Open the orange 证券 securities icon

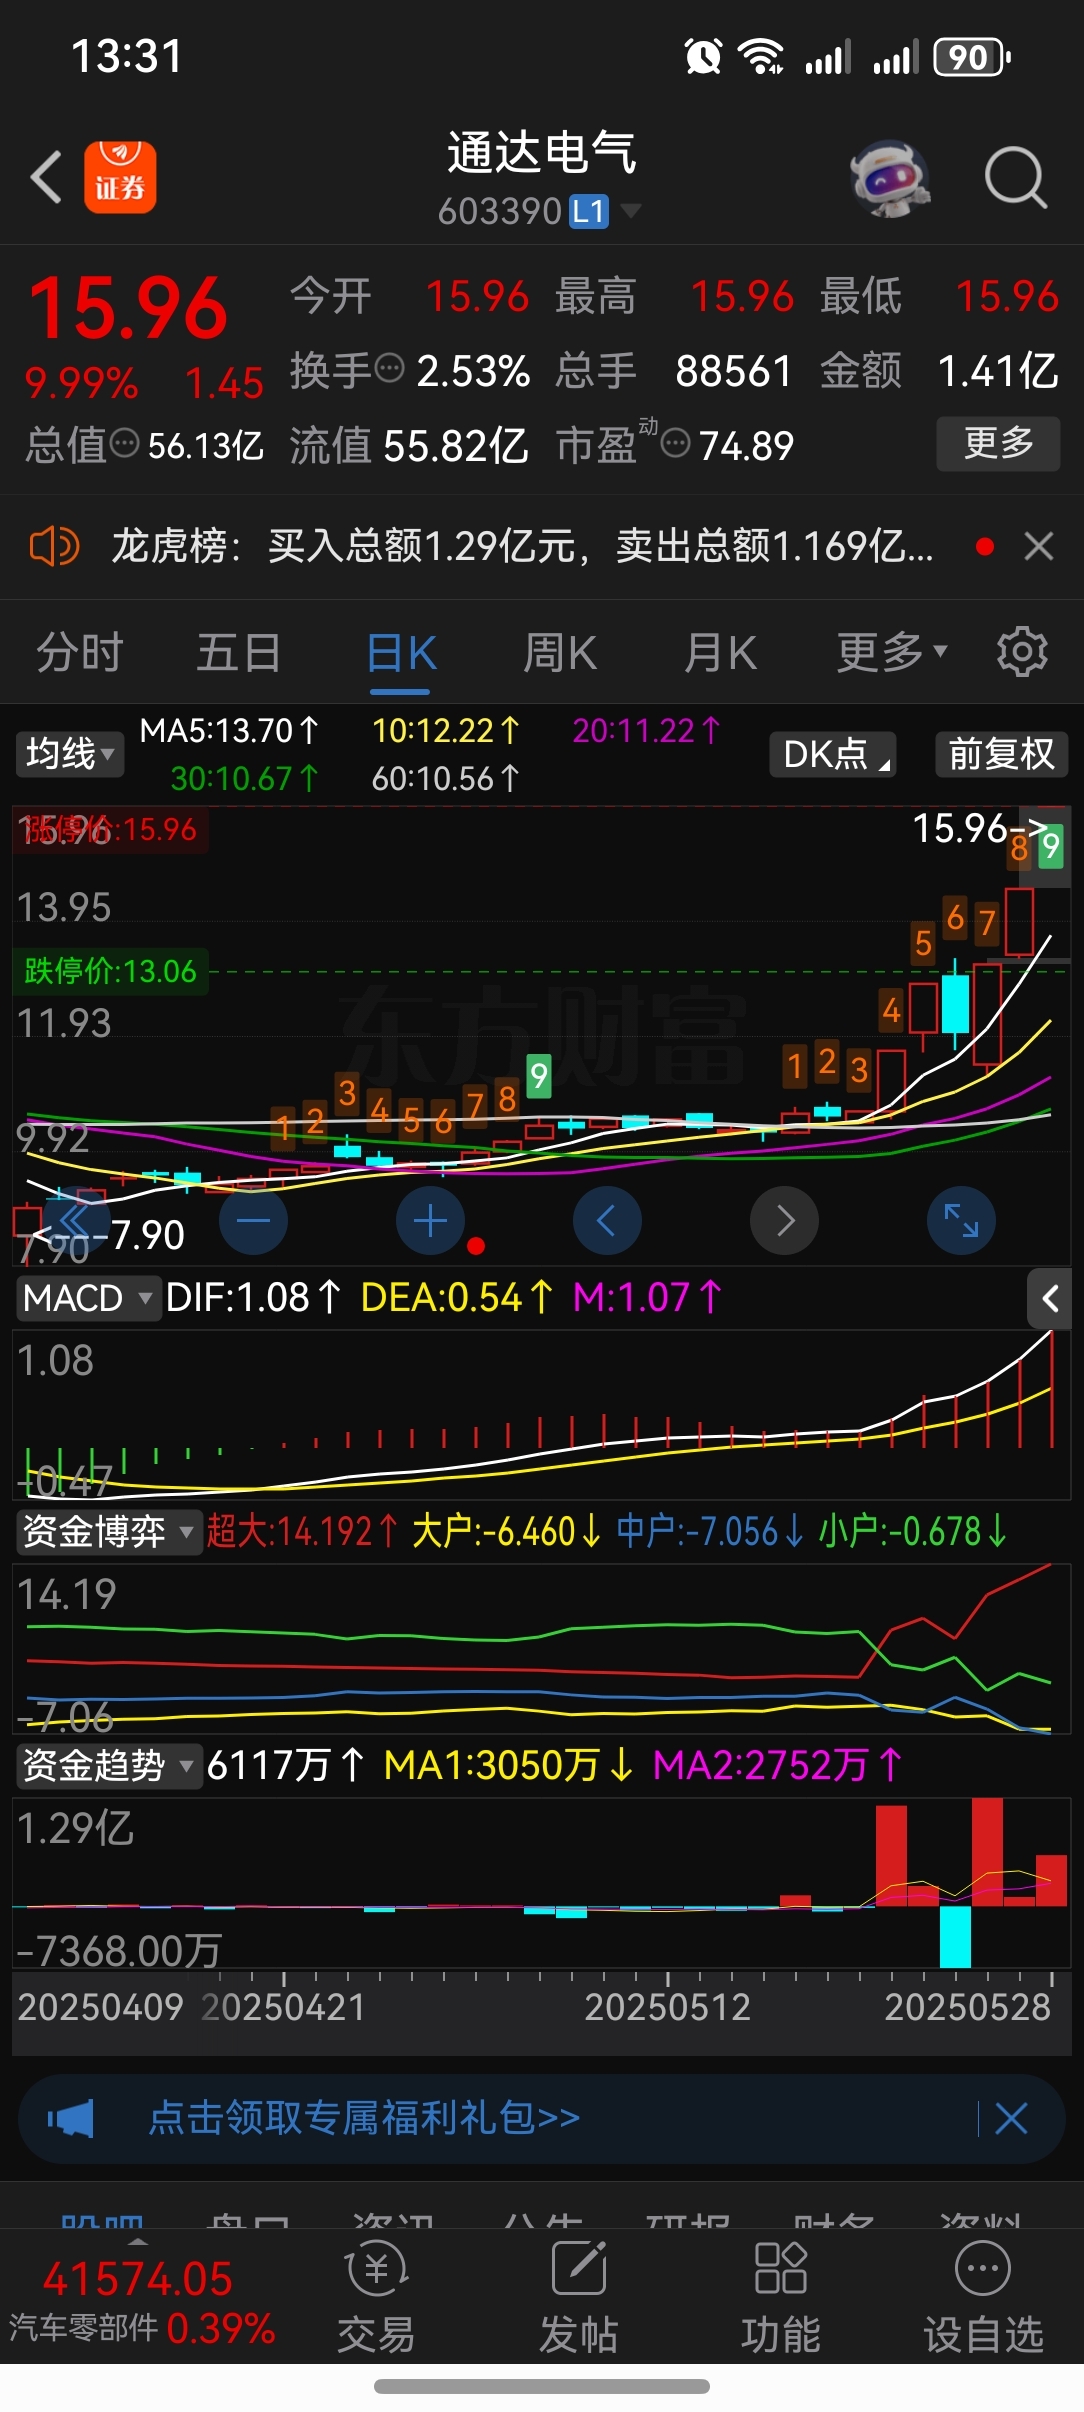[120, 177]
